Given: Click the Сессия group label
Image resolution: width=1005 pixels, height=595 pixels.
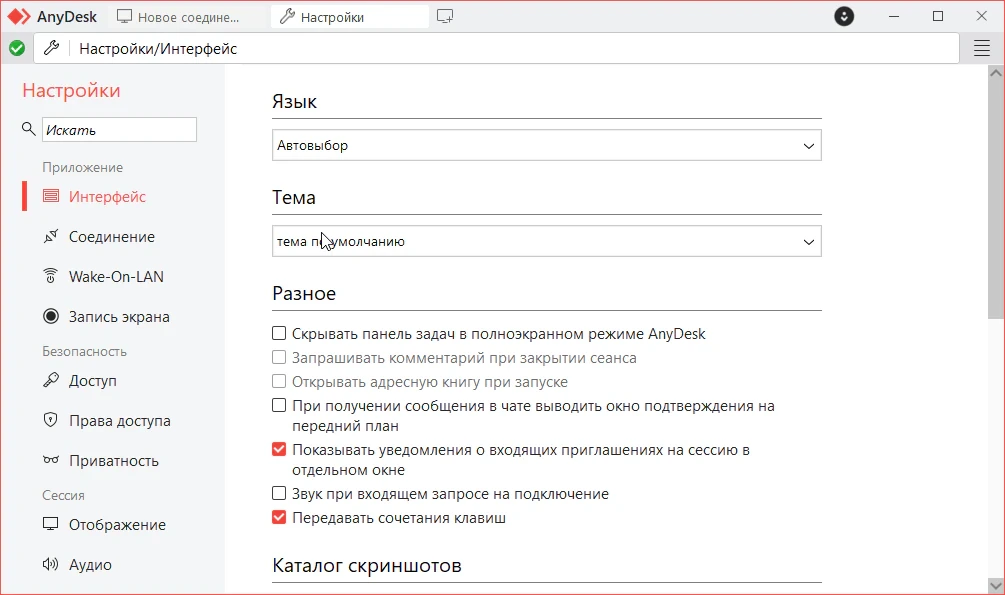Looking at the screenshot, I should (63, 495).
